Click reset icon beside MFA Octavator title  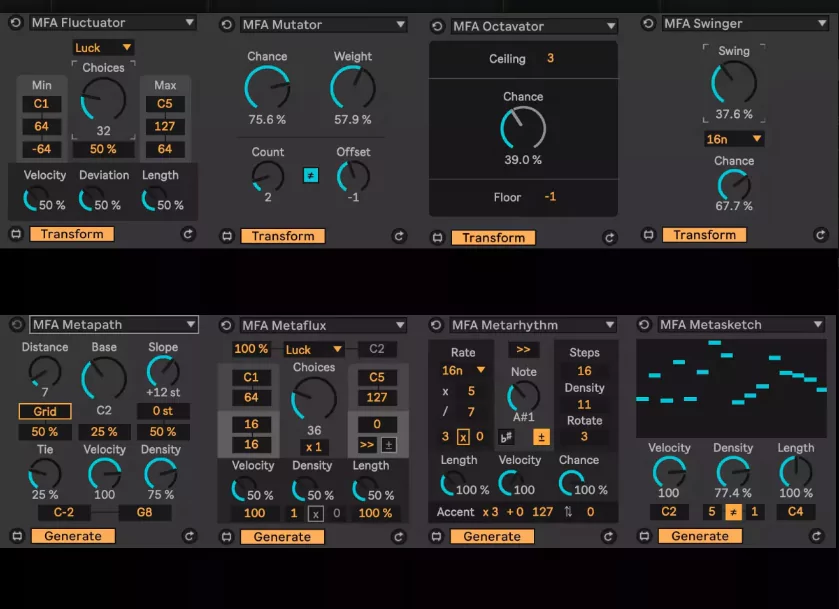pos(437,26)
